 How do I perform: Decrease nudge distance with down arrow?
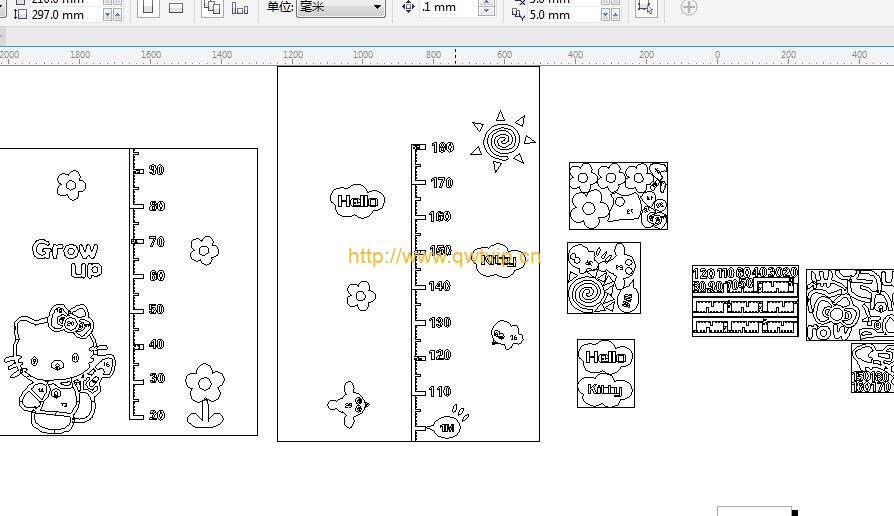tap(486, 11)
